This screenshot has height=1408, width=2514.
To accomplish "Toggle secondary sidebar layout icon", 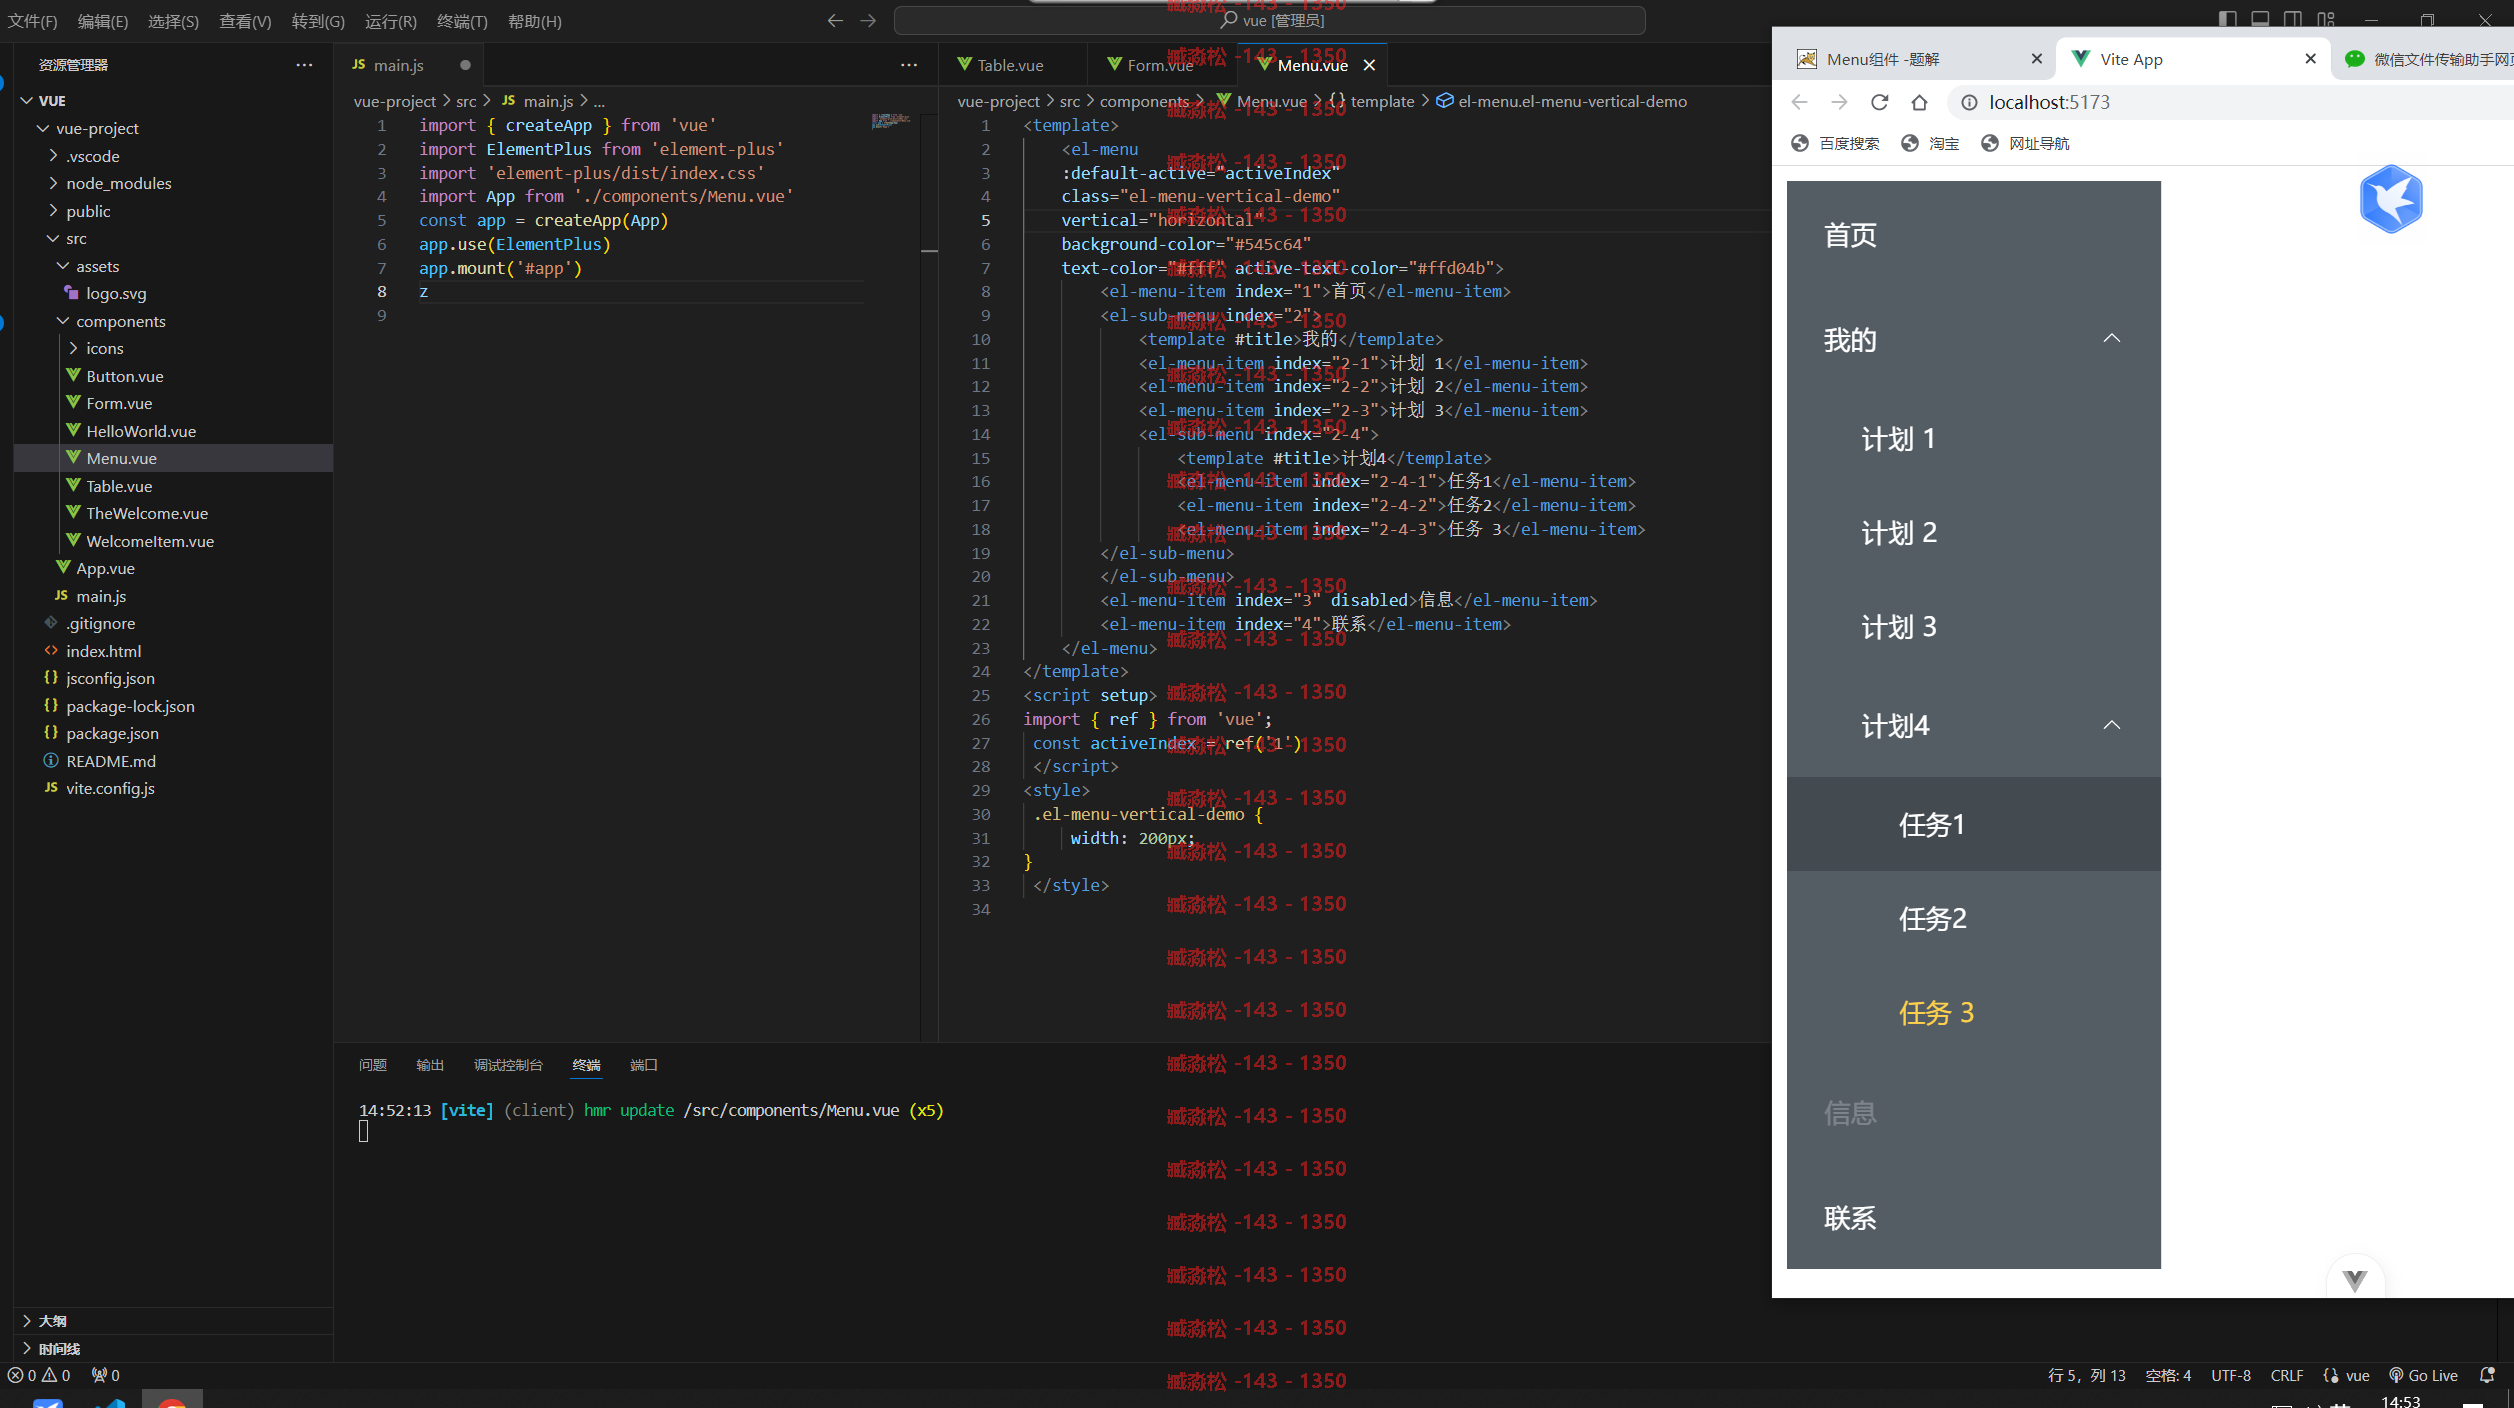I will point(2293,19).
